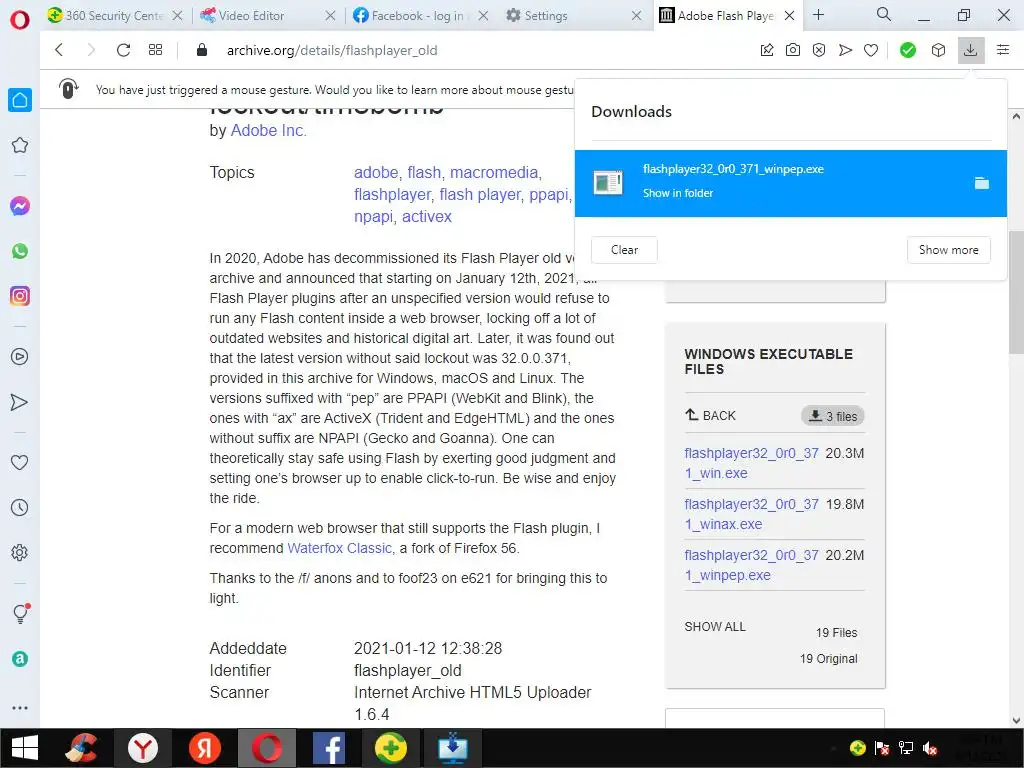Download flashplayer32_0r0_371_winax.exe
Screen dimensions: 1024x768
point(751,514)
